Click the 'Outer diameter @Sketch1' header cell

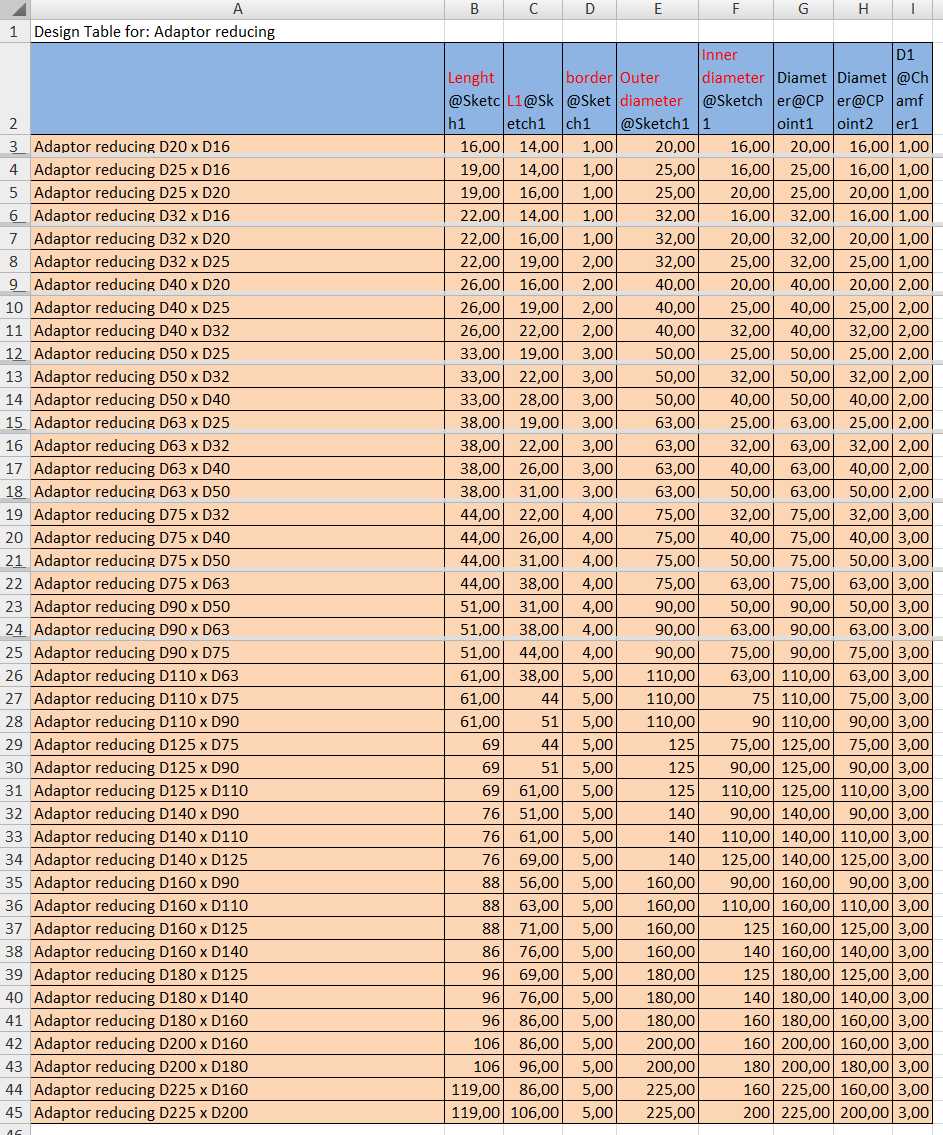click(x=658, y=88)
